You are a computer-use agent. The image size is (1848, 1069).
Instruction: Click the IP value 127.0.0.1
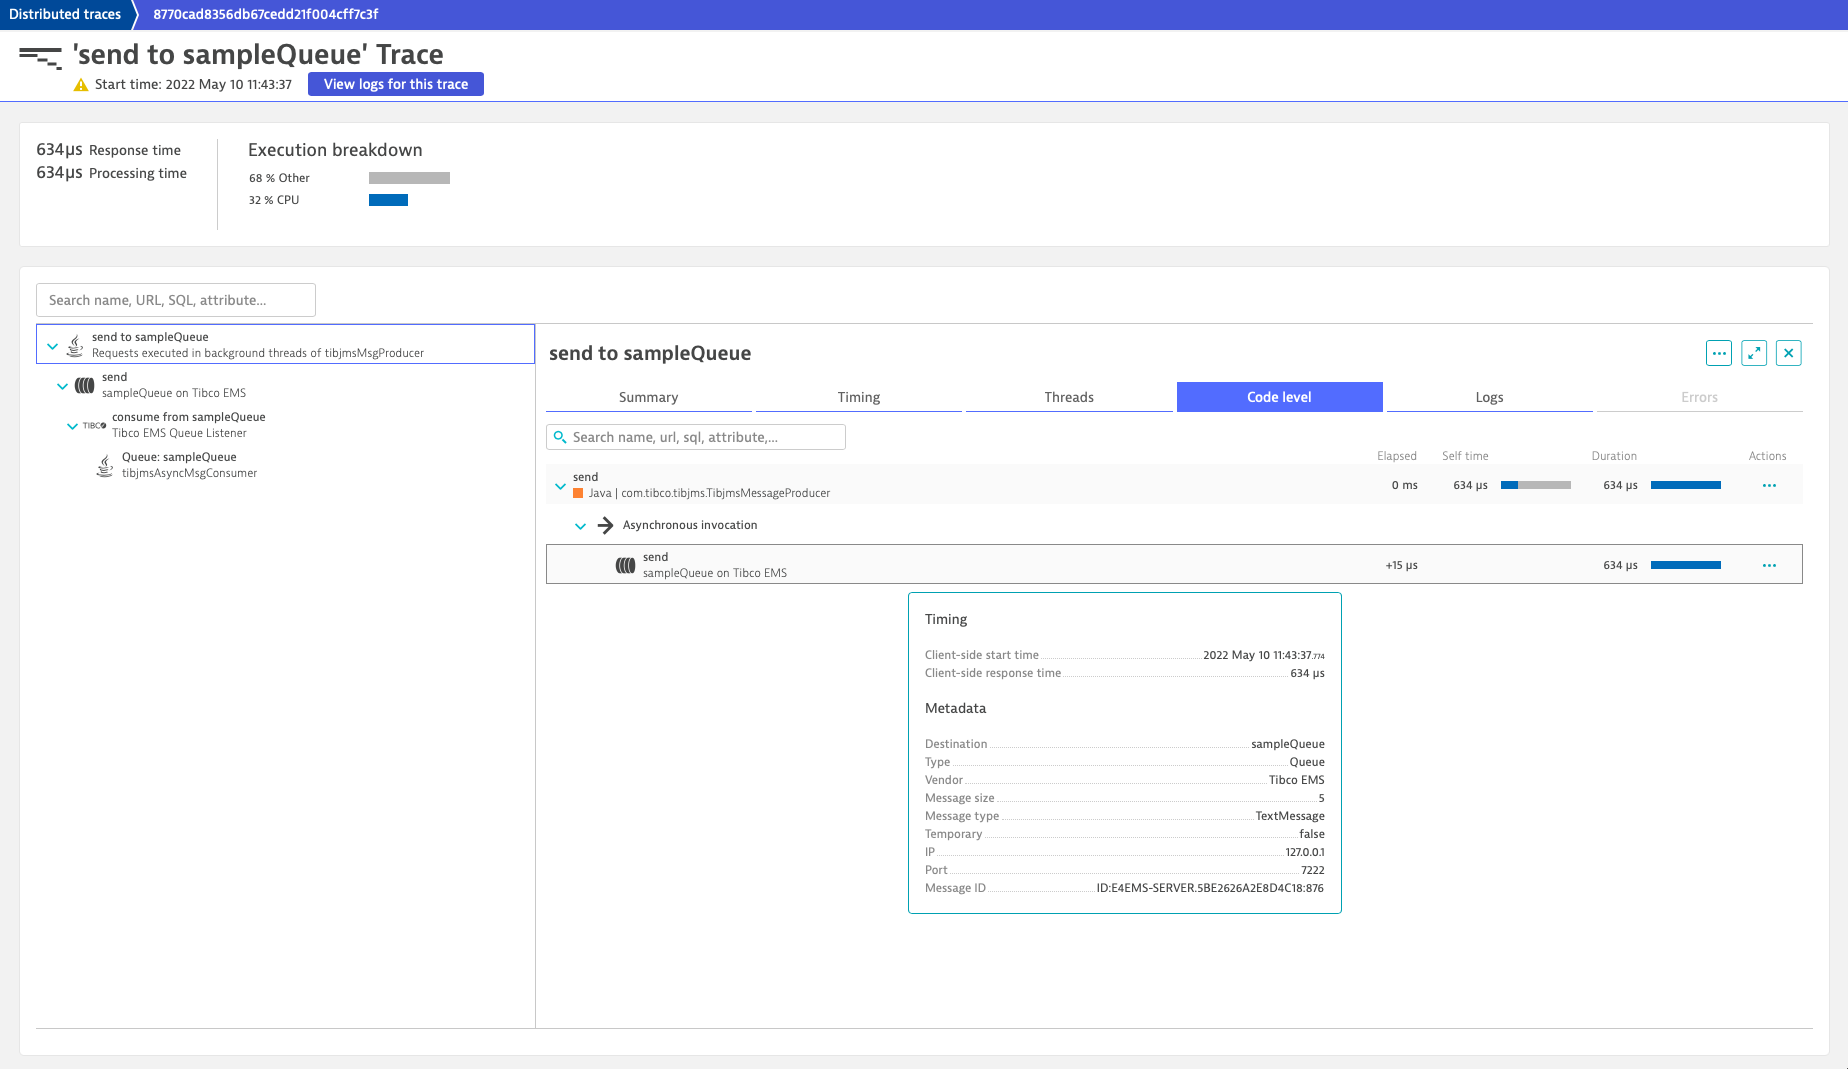tap(1305, 852)
